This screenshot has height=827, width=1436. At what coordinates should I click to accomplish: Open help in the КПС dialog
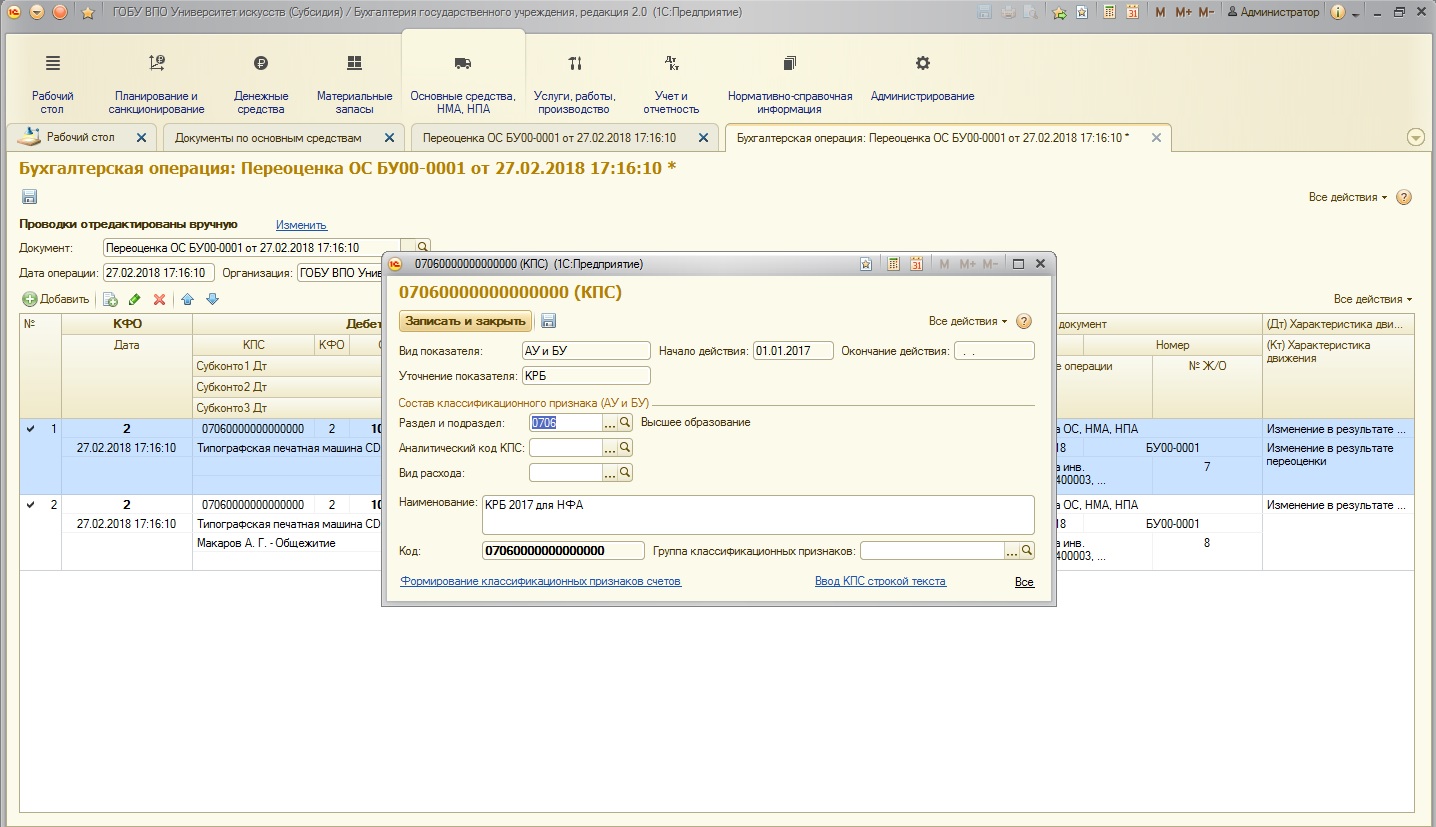point(1024,321)
